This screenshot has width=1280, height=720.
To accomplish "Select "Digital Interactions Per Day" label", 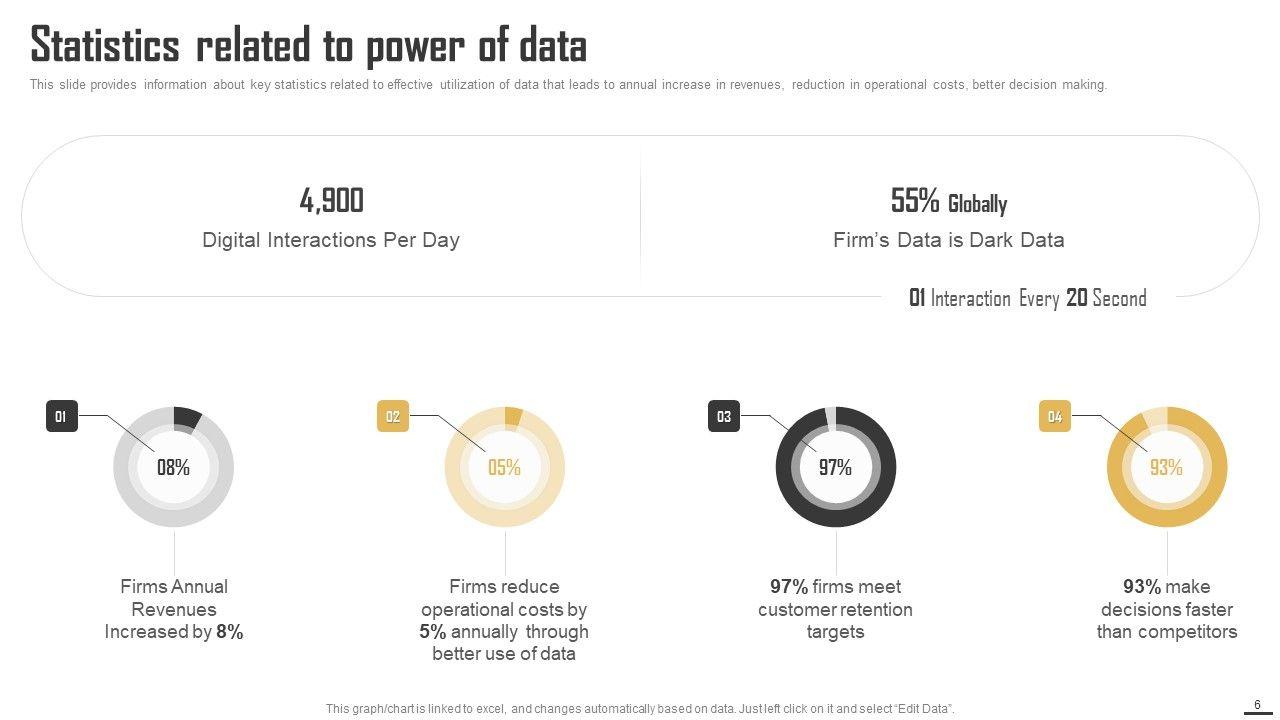I will (x=331, y=240).
